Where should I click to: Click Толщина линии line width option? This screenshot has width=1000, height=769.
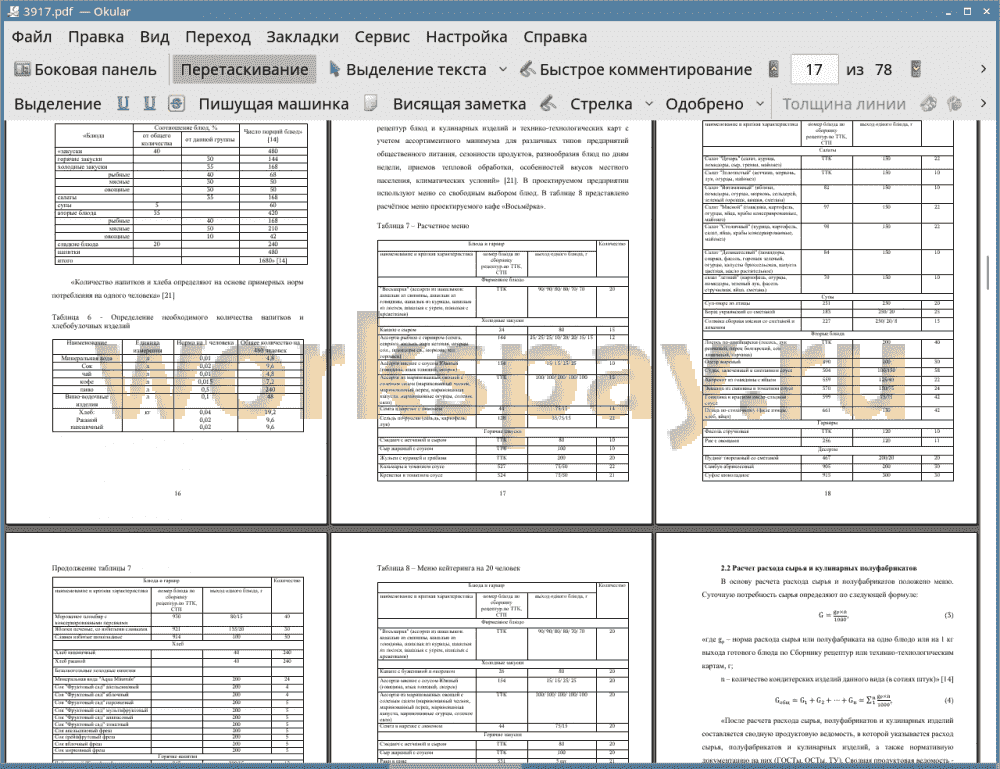pyautogui.click(x=844, y=104)
